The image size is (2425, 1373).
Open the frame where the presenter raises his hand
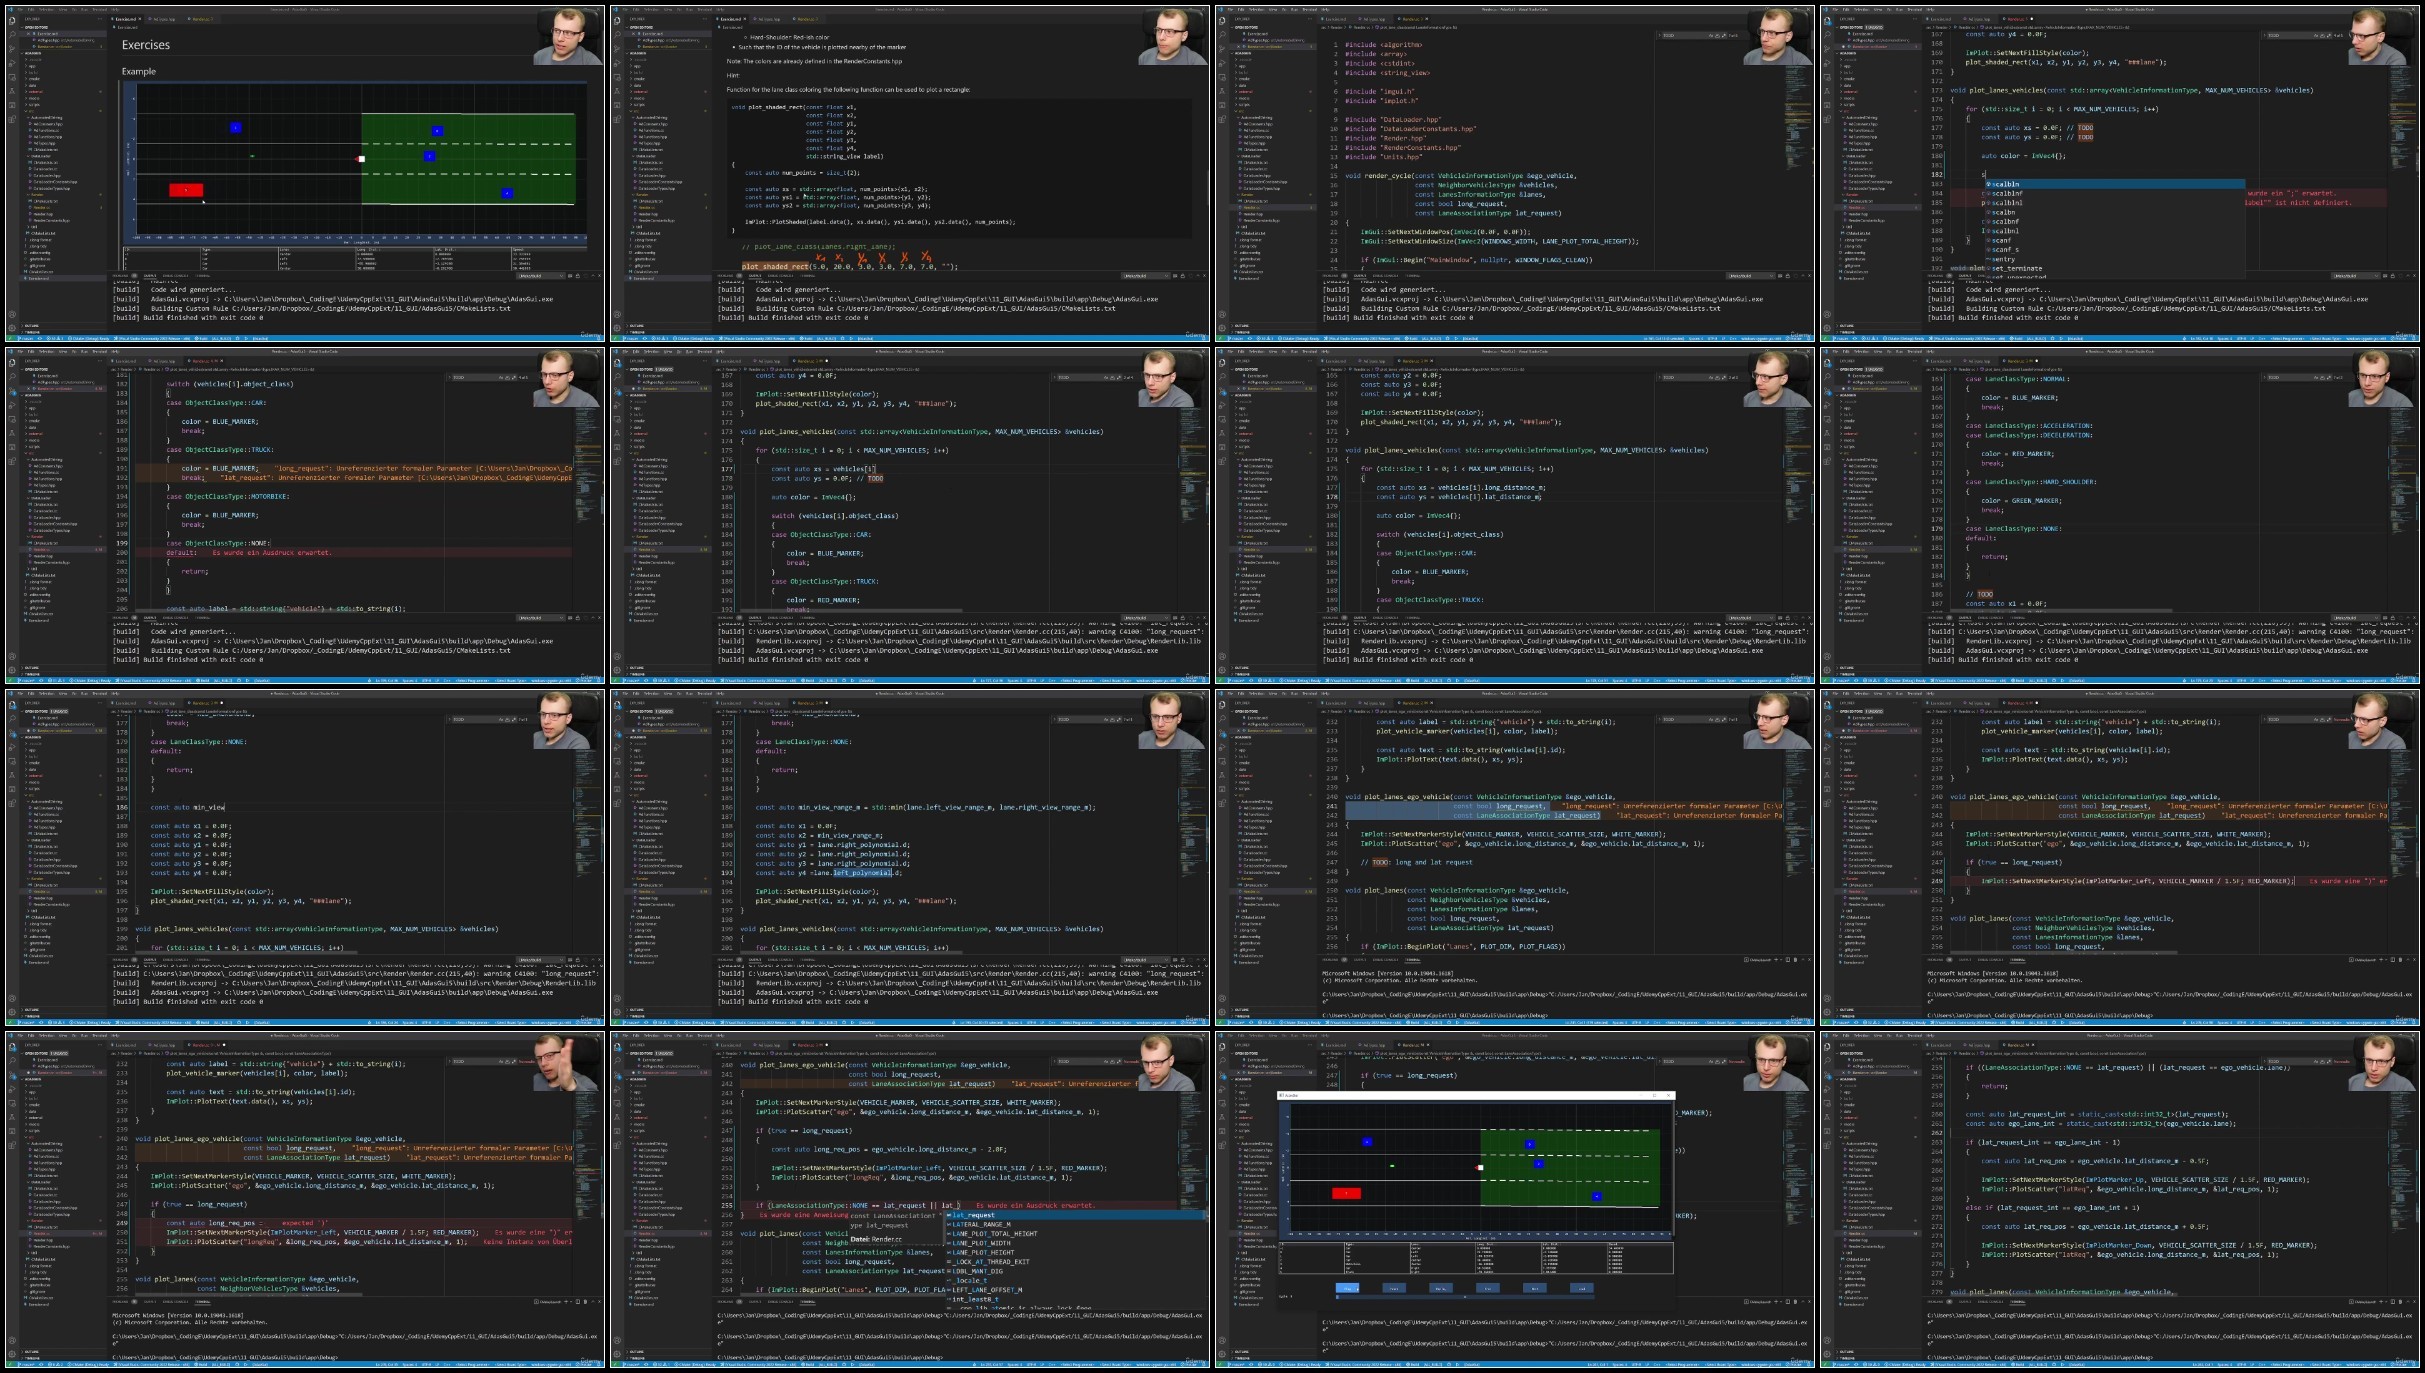(x=305, y=1198)
